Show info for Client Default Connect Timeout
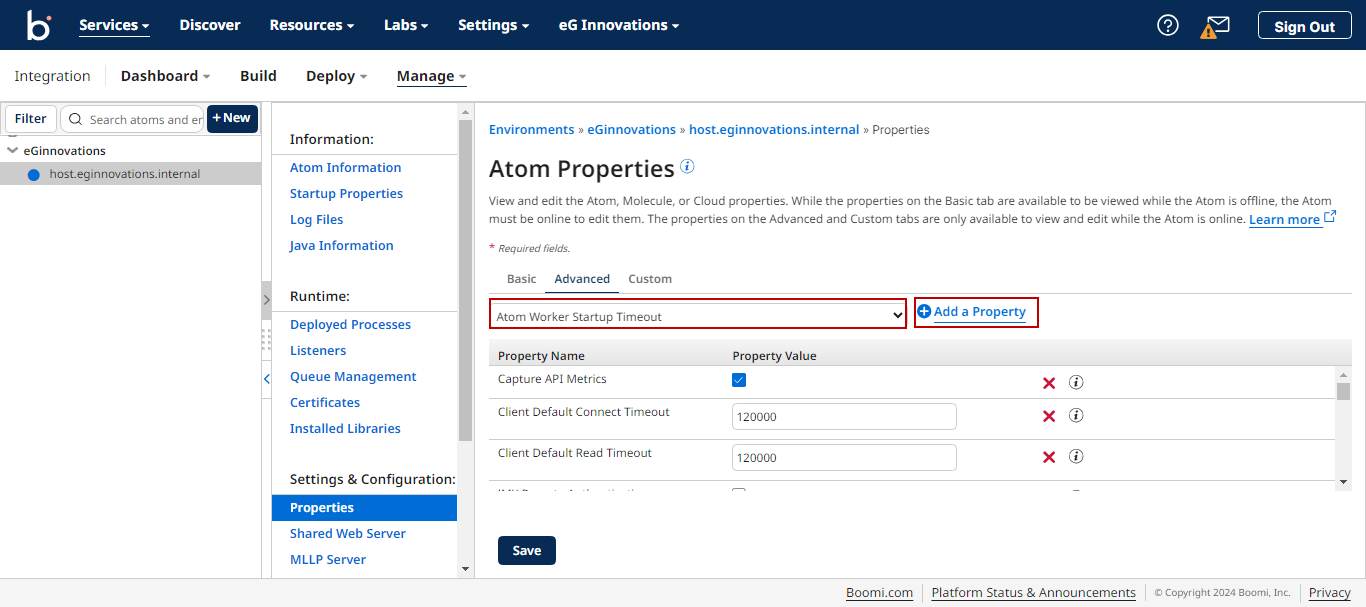The width and height of the screenshot is (1366, 607). coord(1076,415)
